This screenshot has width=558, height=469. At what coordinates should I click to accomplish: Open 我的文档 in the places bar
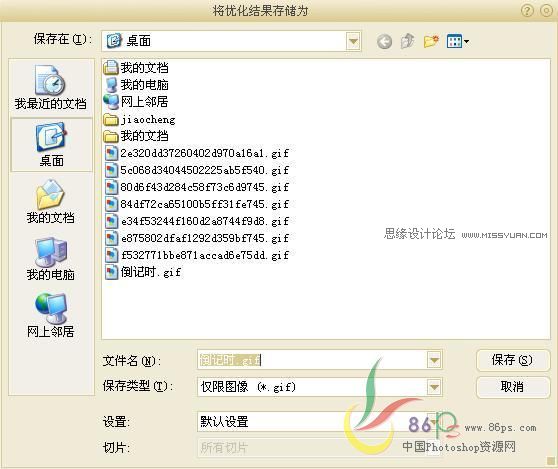coord(51,202)
